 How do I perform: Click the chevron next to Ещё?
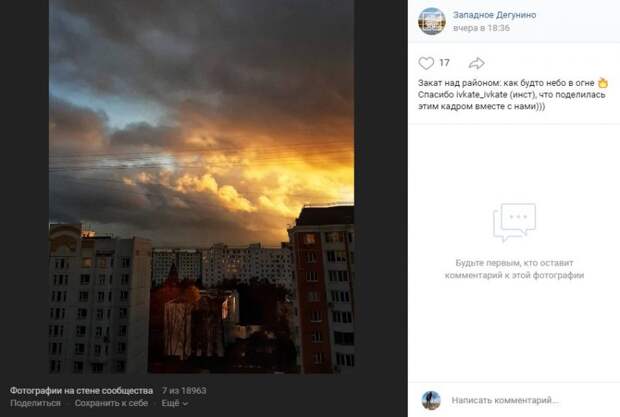[x=185, y=404]
